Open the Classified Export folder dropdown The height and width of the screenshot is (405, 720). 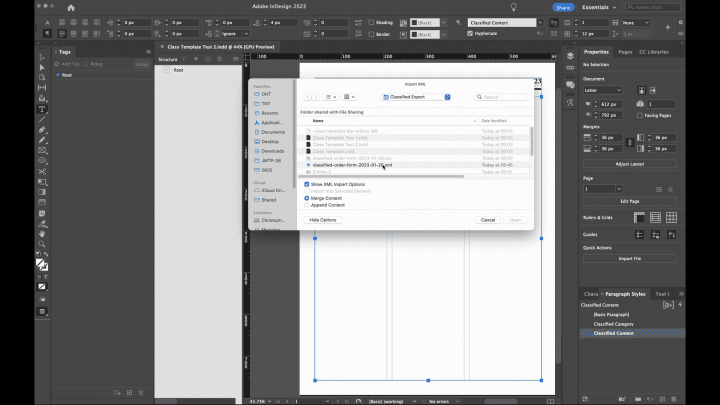tap(416, 97)
